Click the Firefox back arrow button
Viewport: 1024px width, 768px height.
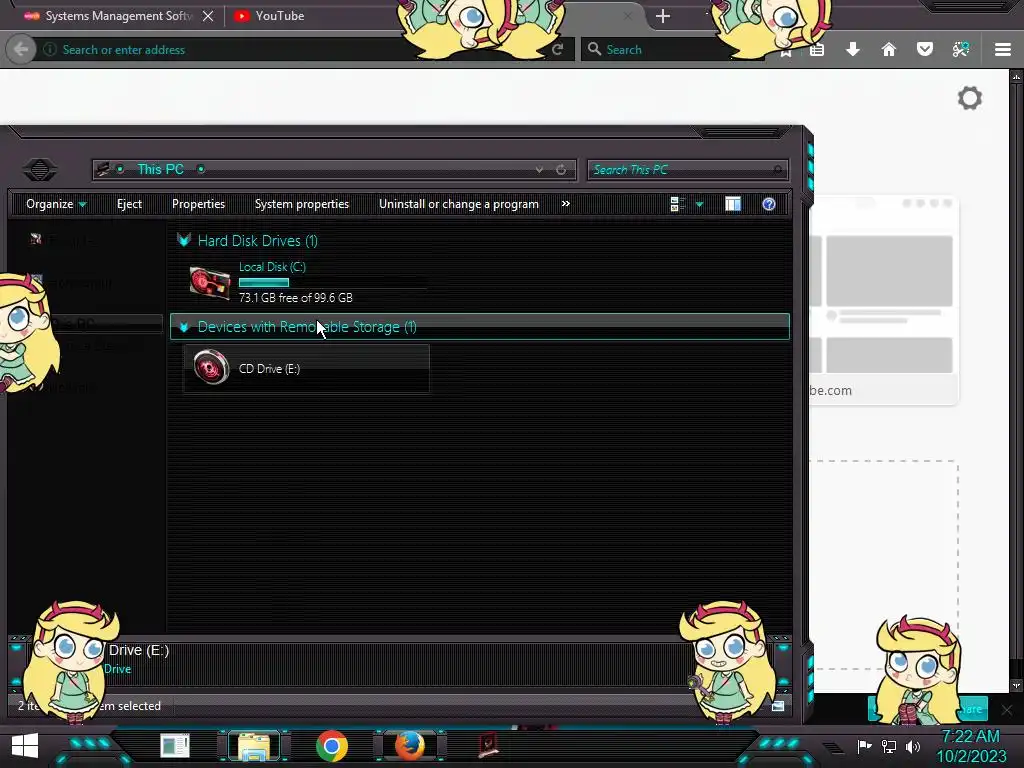21,50
